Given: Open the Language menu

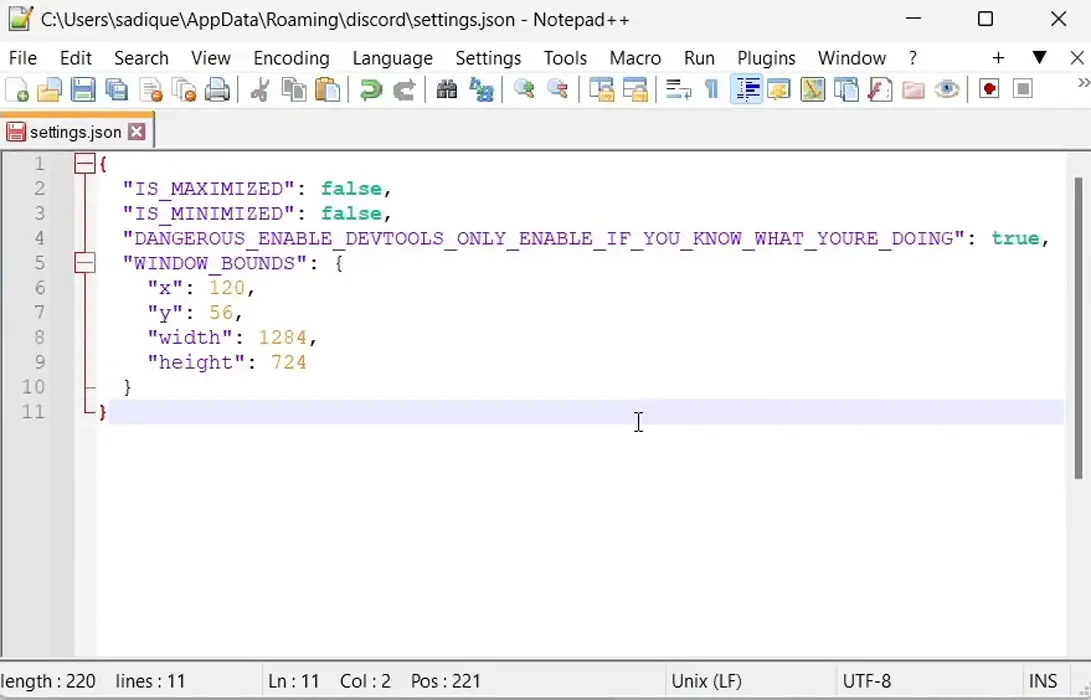Looking at the screenshot, I should coord(392,58).
